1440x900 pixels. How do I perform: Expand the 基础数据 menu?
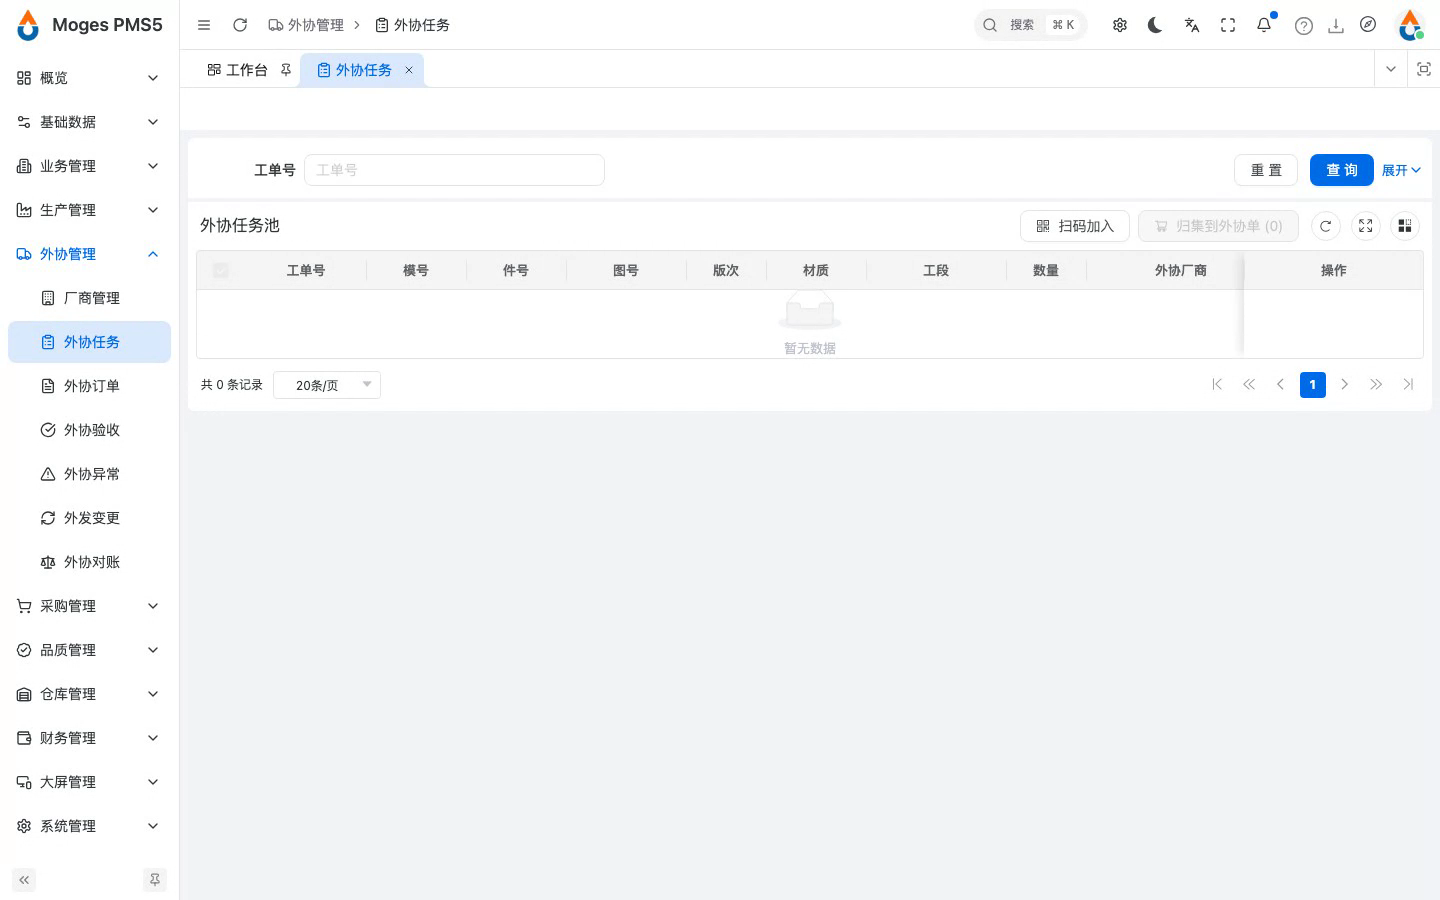(x=89, y=122)
